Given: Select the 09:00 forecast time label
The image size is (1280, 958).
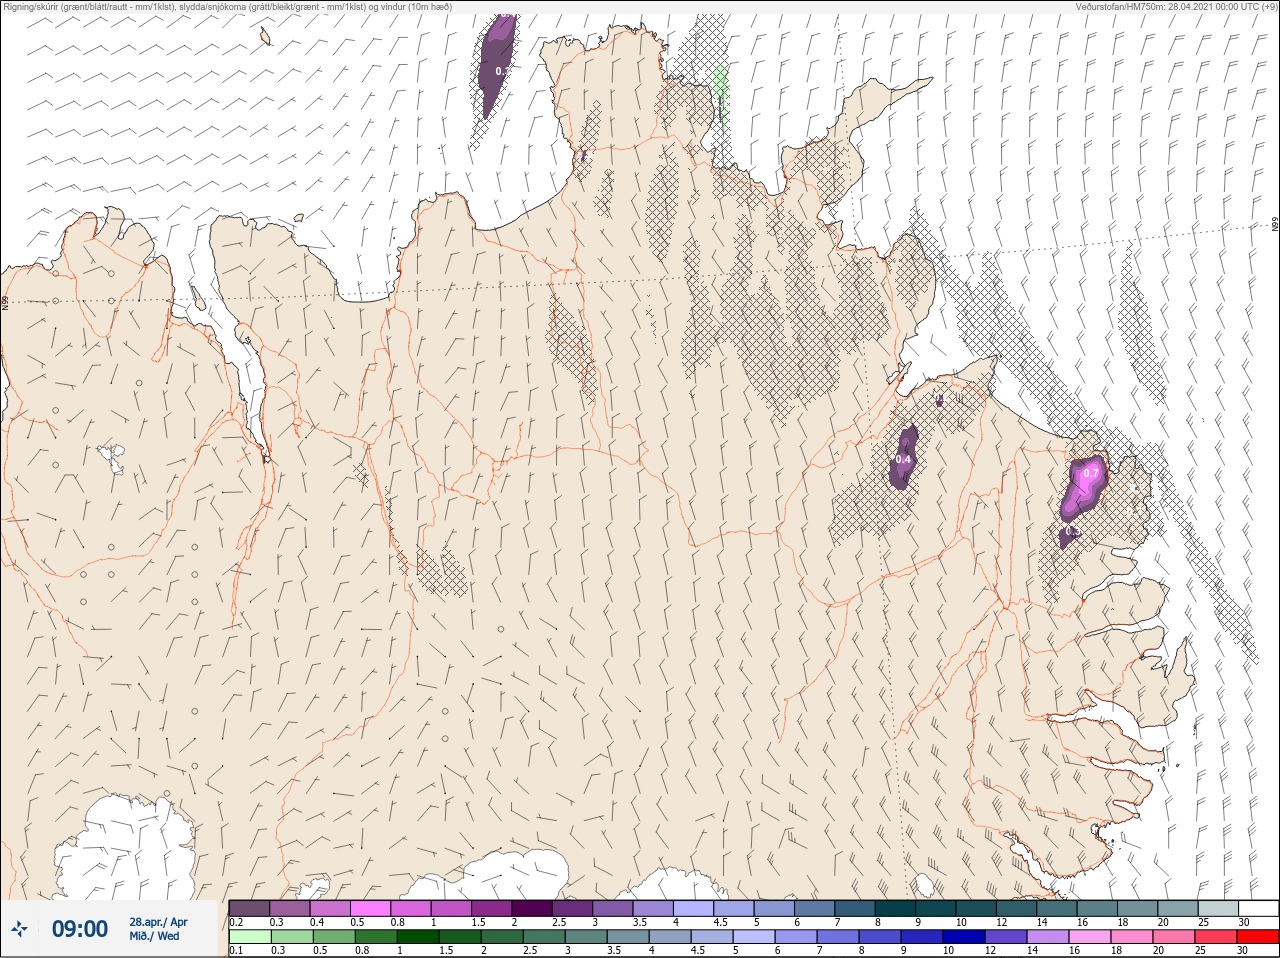Looking at the screenshot, I should [80, 929].
